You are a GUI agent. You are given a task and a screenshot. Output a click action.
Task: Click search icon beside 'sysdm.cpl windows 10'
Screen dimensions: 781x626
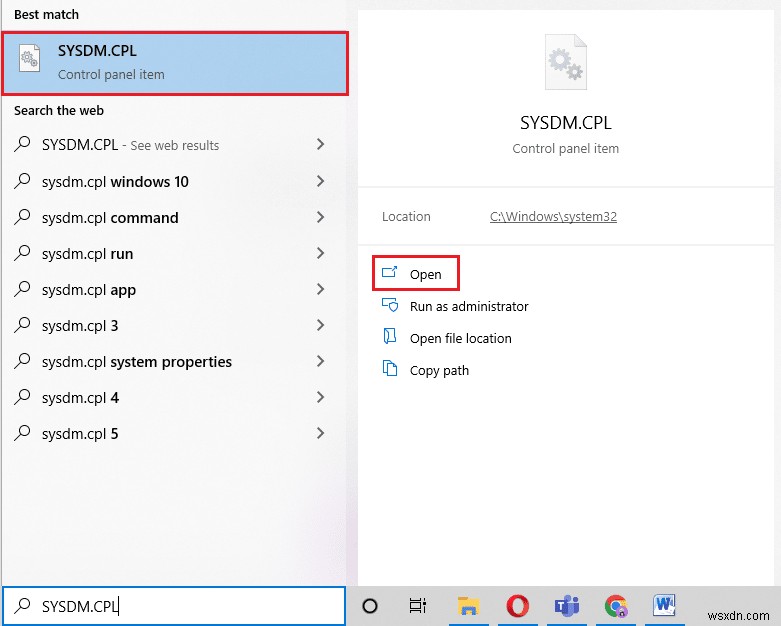[x=22, y=180]
